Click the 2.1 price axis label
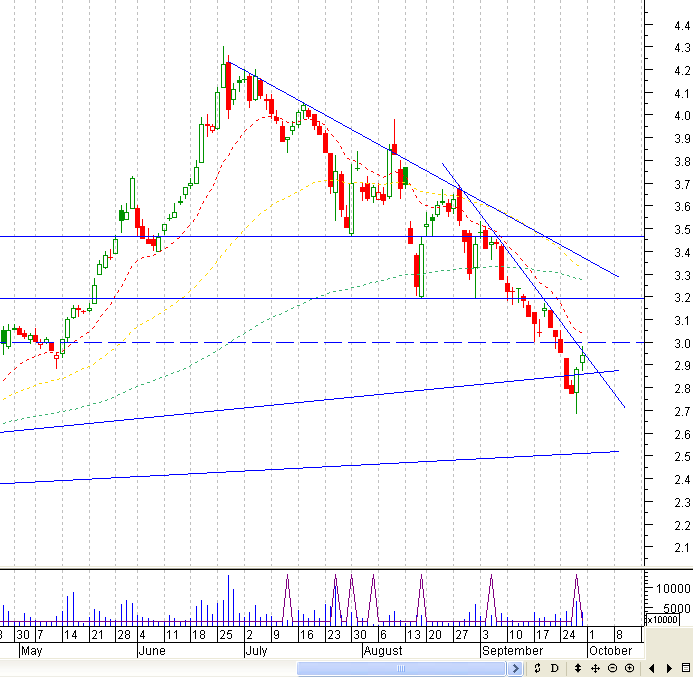The width and height of the screenshot is (693, 677). tap(682, 548)
